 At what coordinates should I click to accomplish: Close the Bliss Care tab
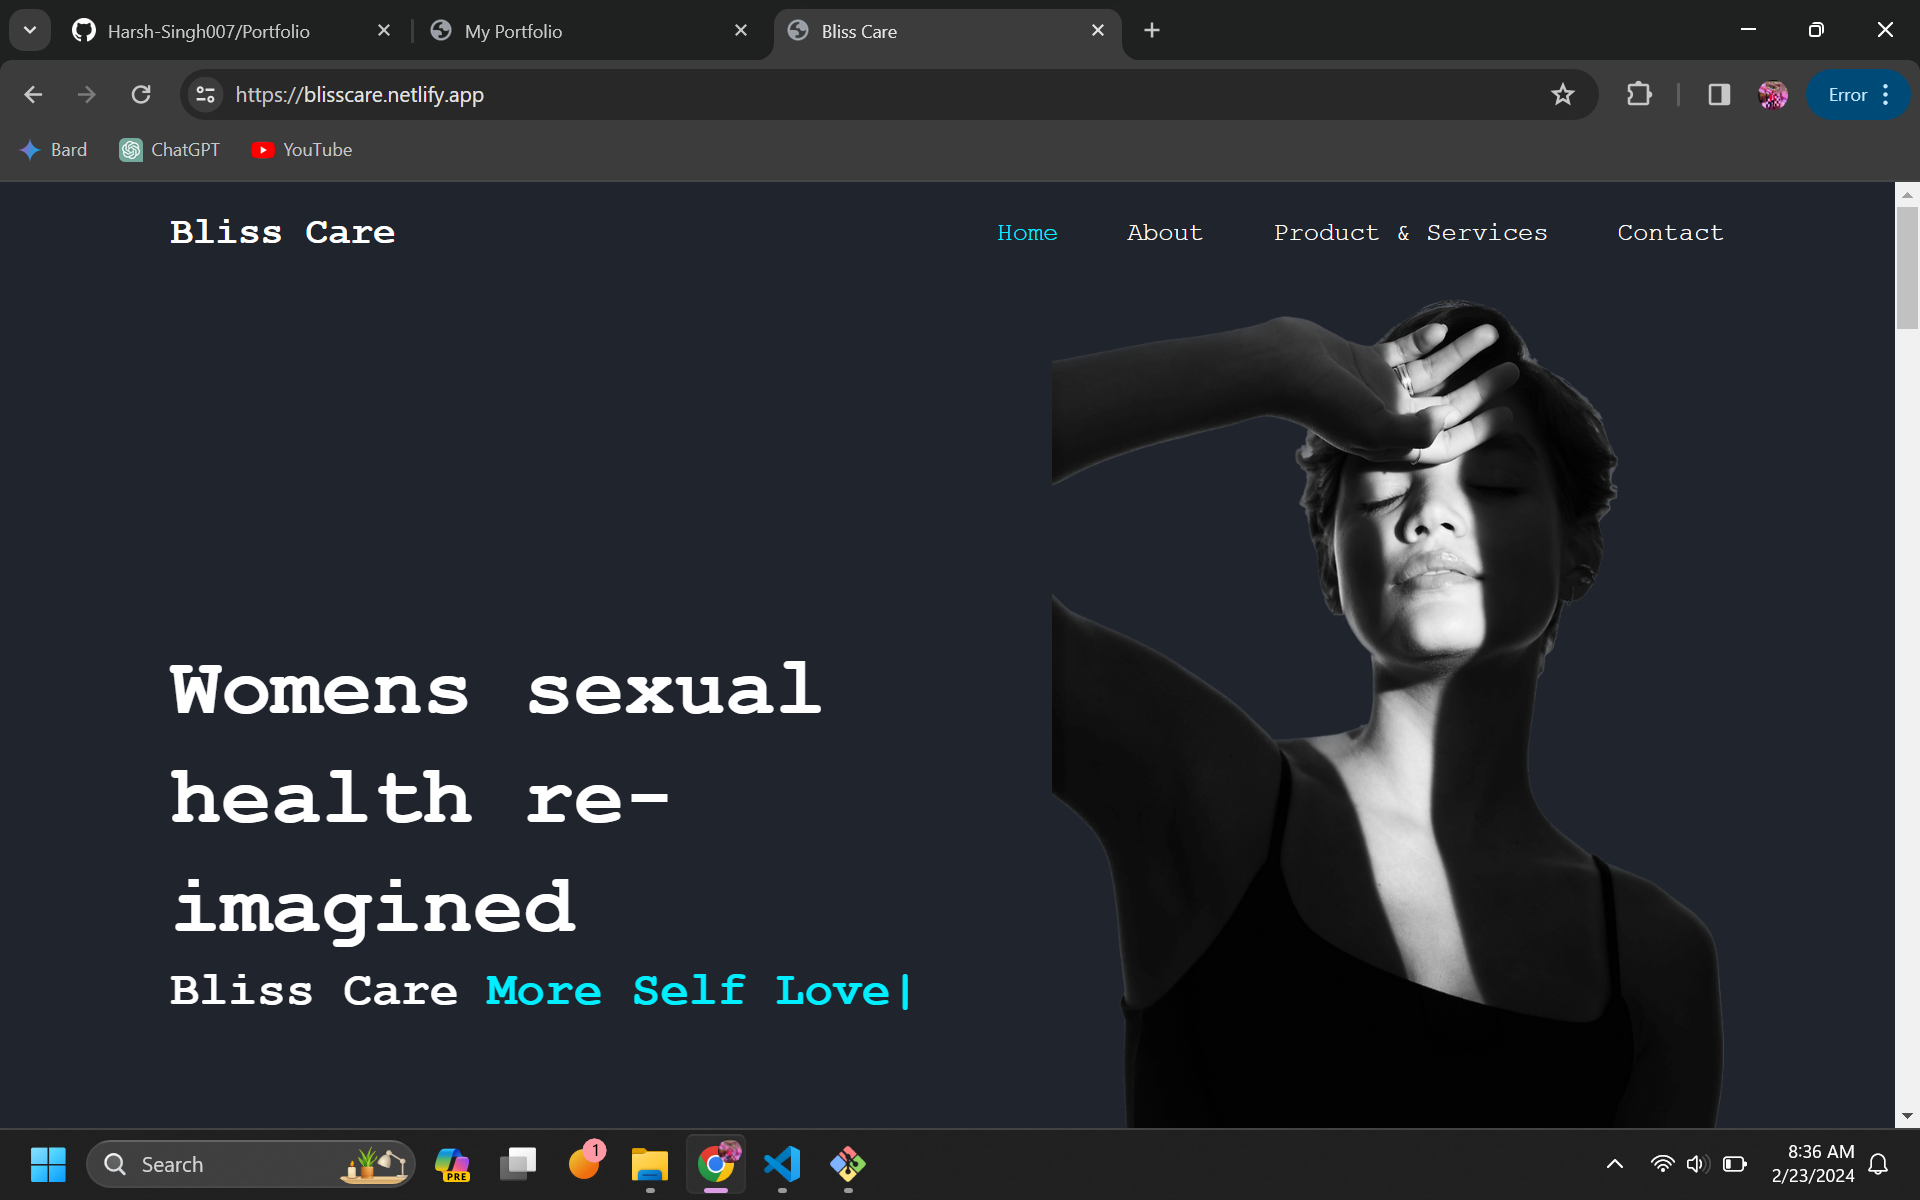coord(1098,31)
